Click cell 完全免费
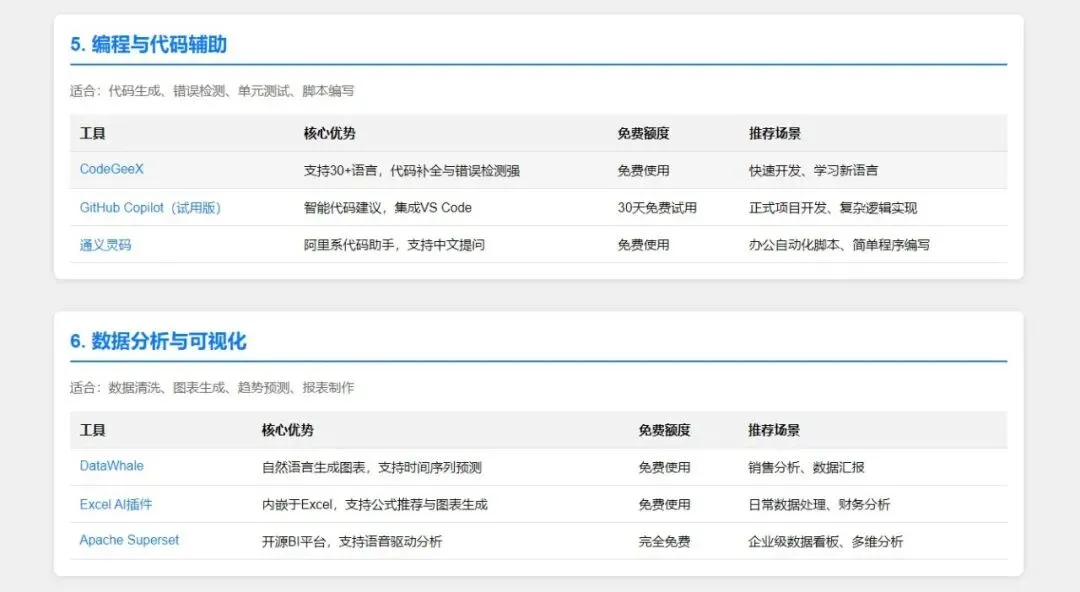 [x=664, y=542]
